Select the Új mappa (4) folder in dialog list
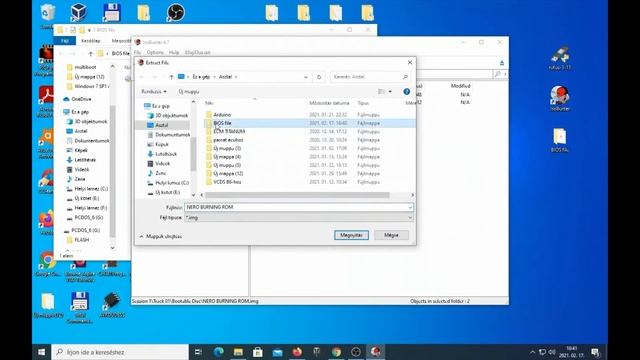This screenshot has width=640, height=360. click(x=227, y=156)
